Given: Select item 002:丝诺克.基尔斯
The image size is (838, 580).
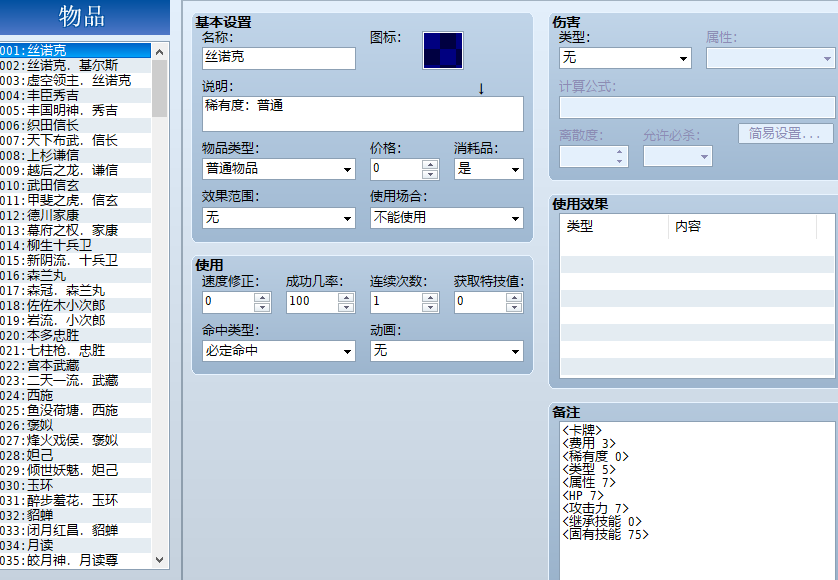Looking at the screenshot, I should point(75,65).
